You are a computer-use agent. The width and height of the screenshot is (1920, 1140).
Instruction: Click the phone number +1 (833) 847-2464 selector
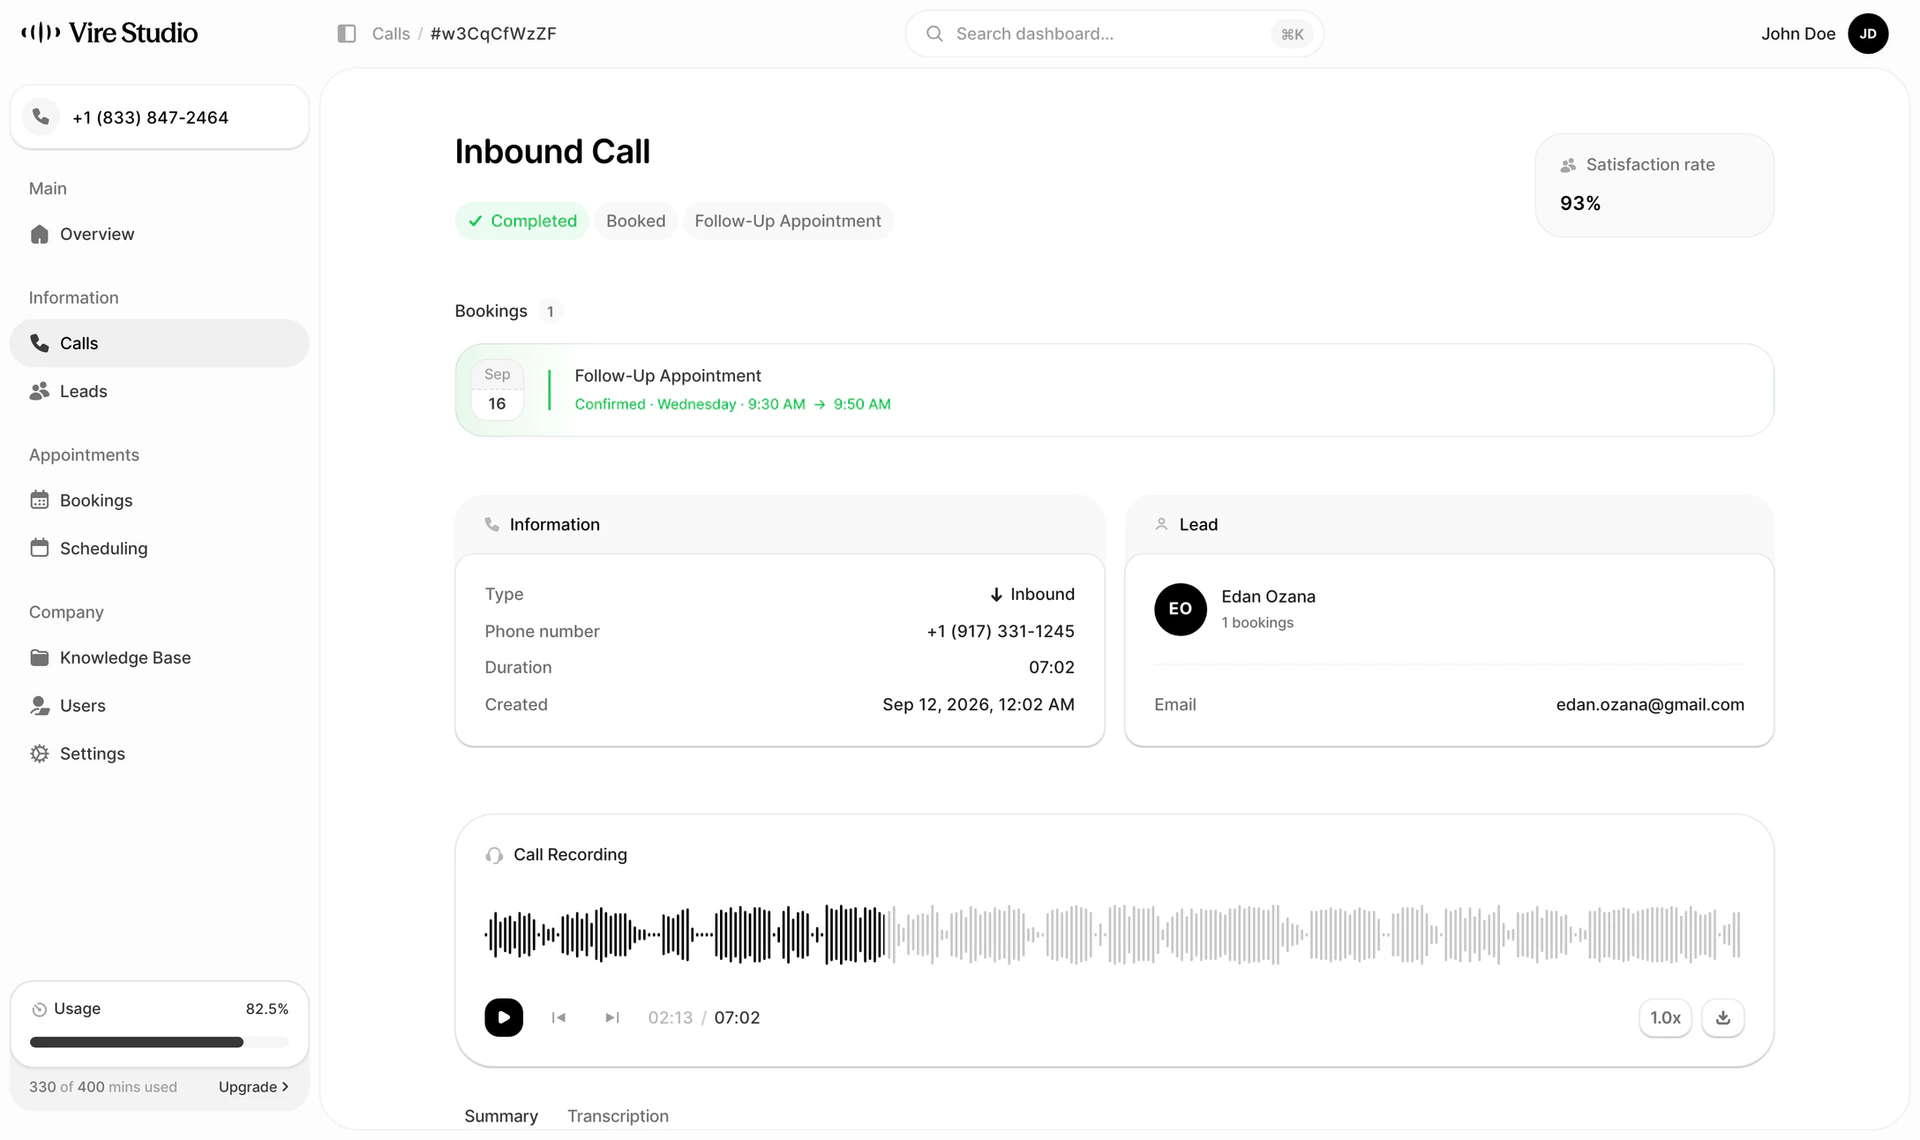(160, 117)
